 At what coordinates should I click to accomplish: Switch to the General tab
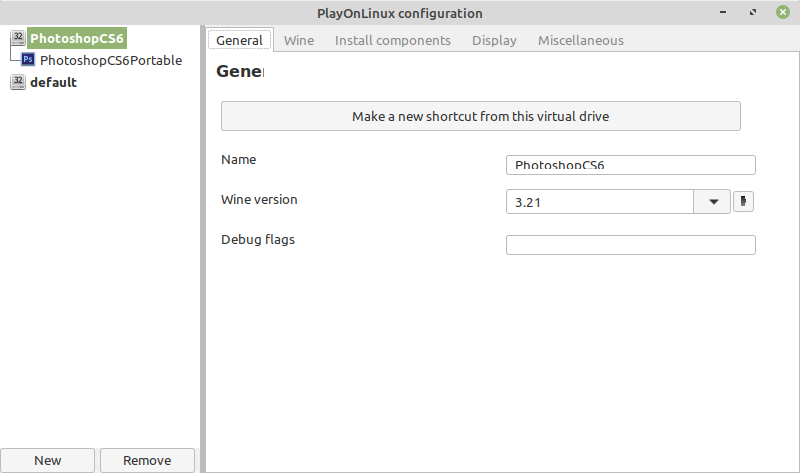[x=239, y=40]
